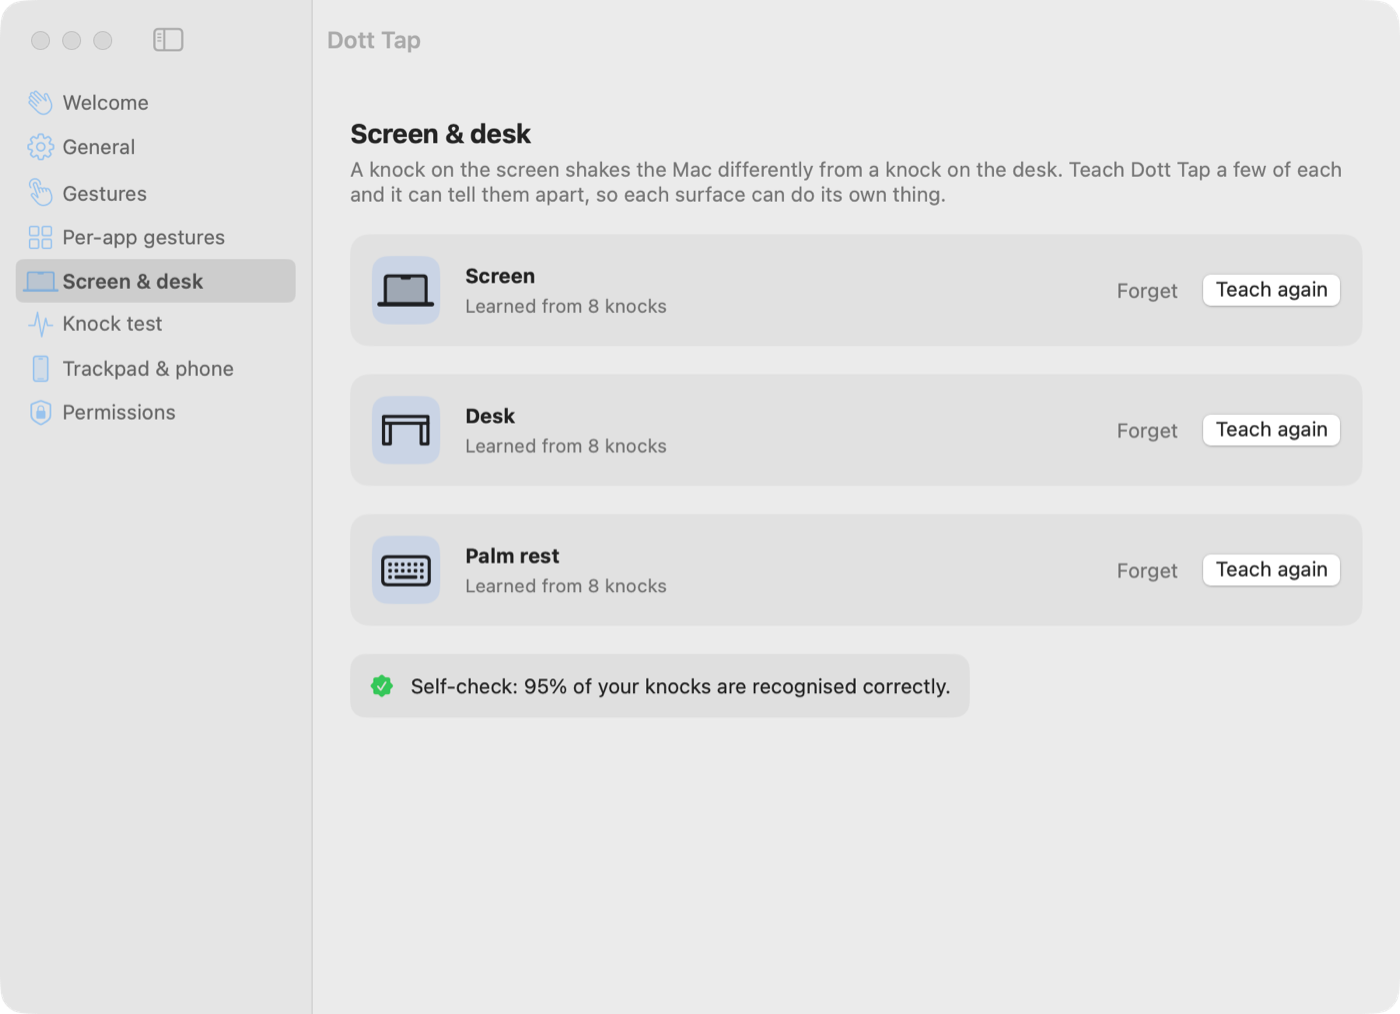Click the green checkmark seal by Self-check
Image resolution: width=1400 pixels, height=1014 pixels.
coord(382,686)
